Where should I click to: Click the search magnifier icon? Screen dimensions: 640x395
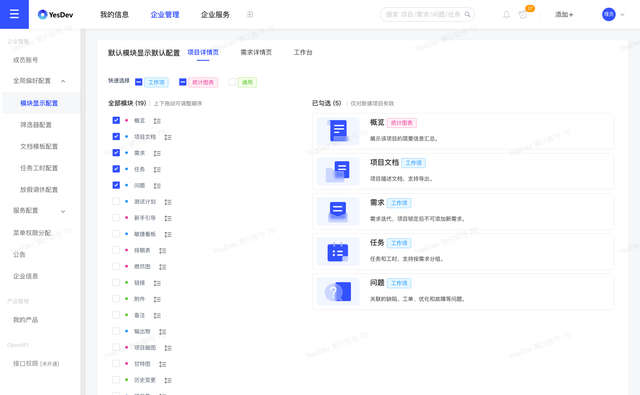point(467,14)
